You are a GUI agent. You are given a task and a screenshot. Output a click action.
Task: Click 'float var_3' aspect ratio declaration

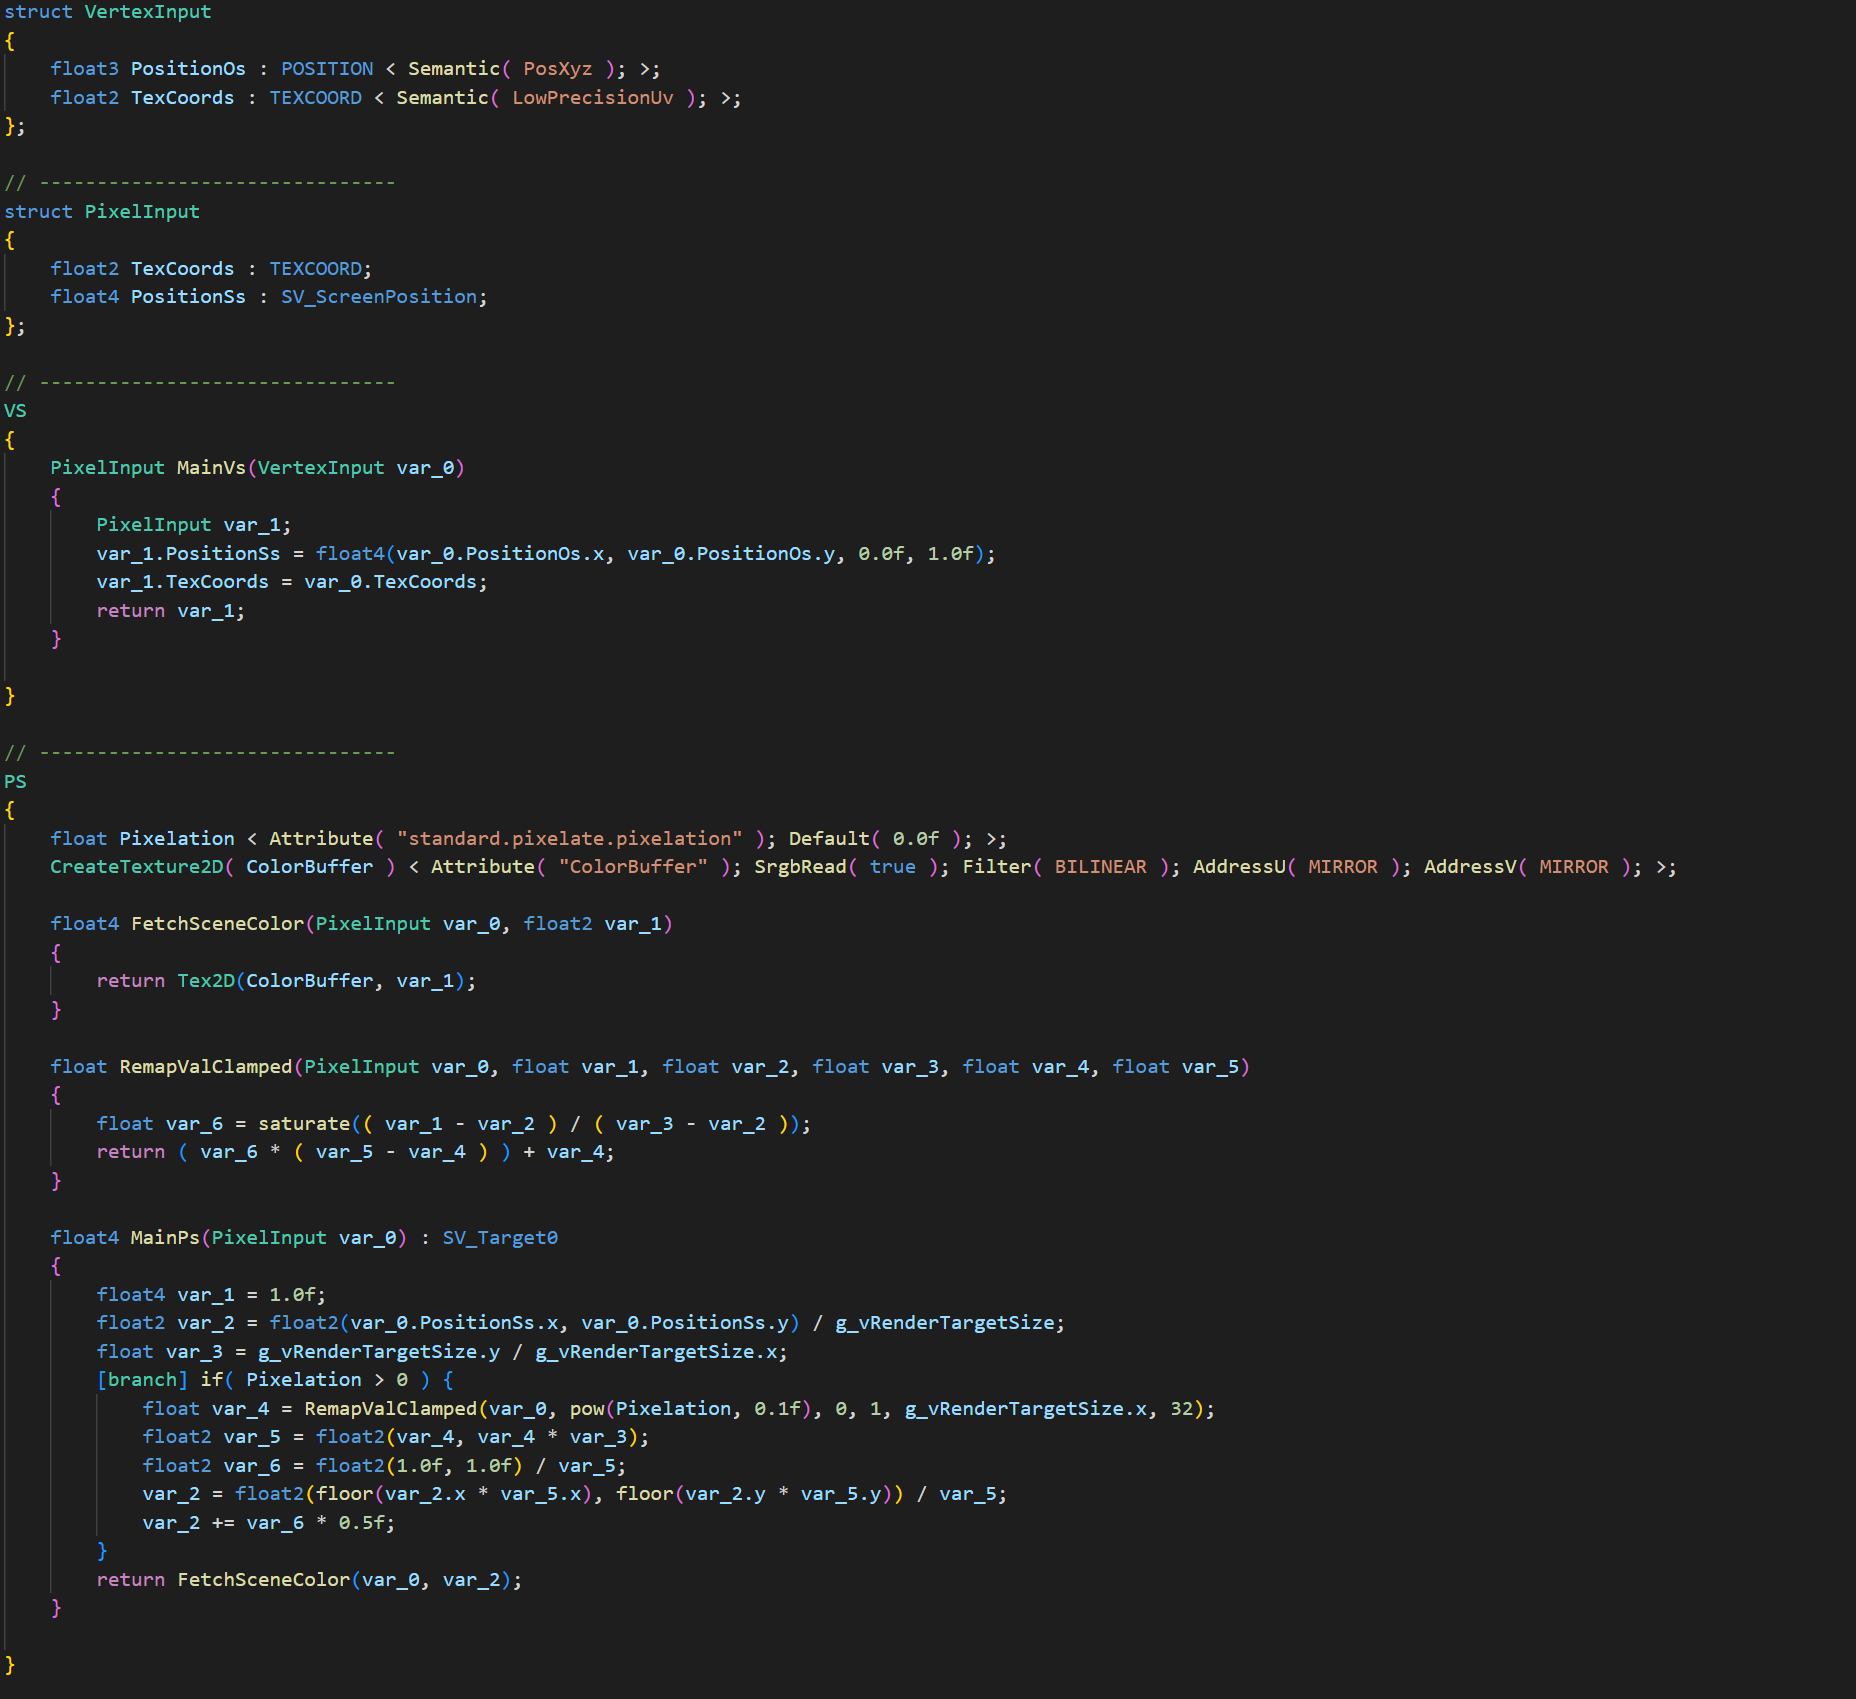tap(159, 1352)
